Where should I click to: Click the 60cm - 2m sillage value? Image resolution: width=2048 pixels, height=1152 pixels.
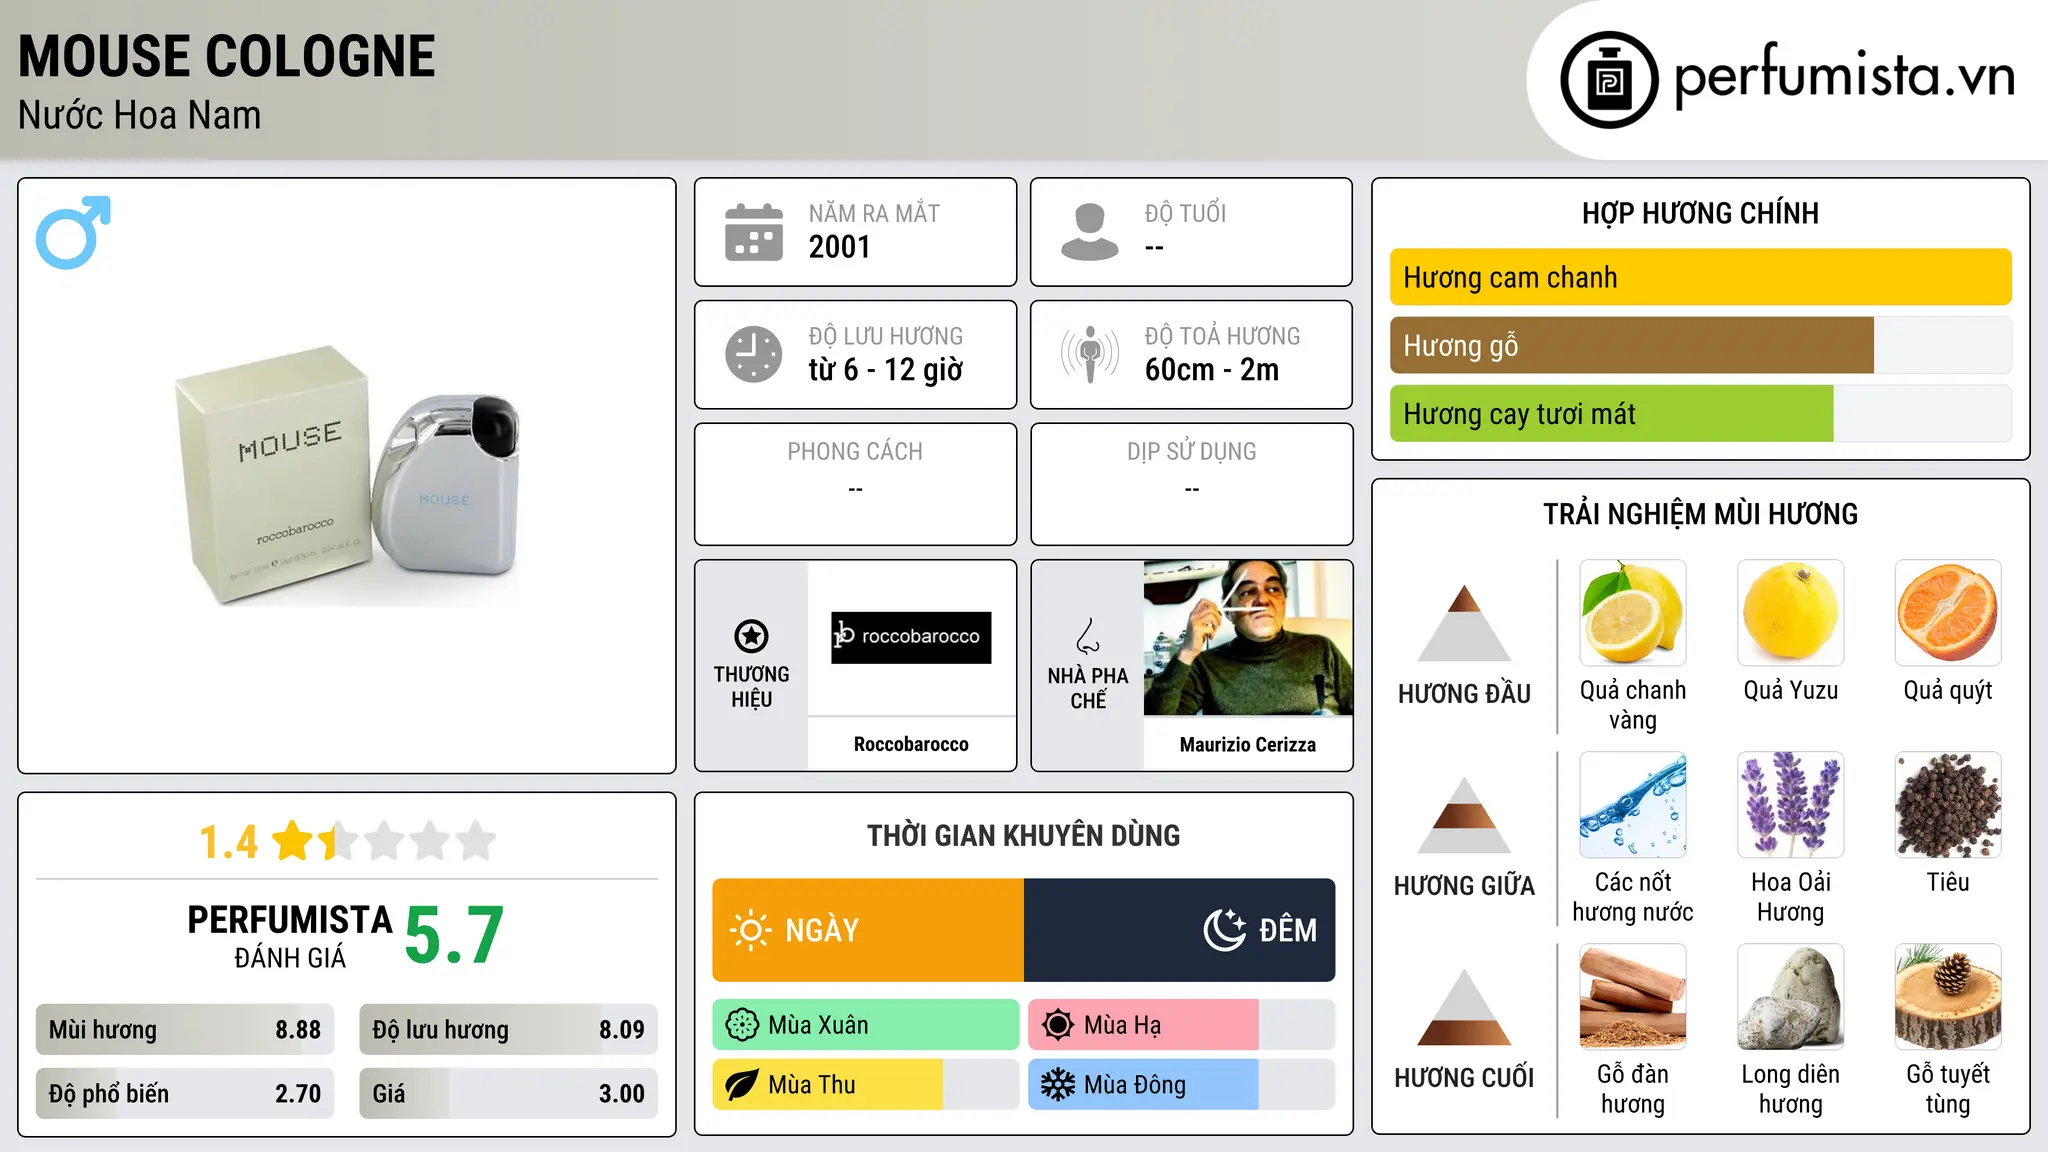coord(1212,370)
